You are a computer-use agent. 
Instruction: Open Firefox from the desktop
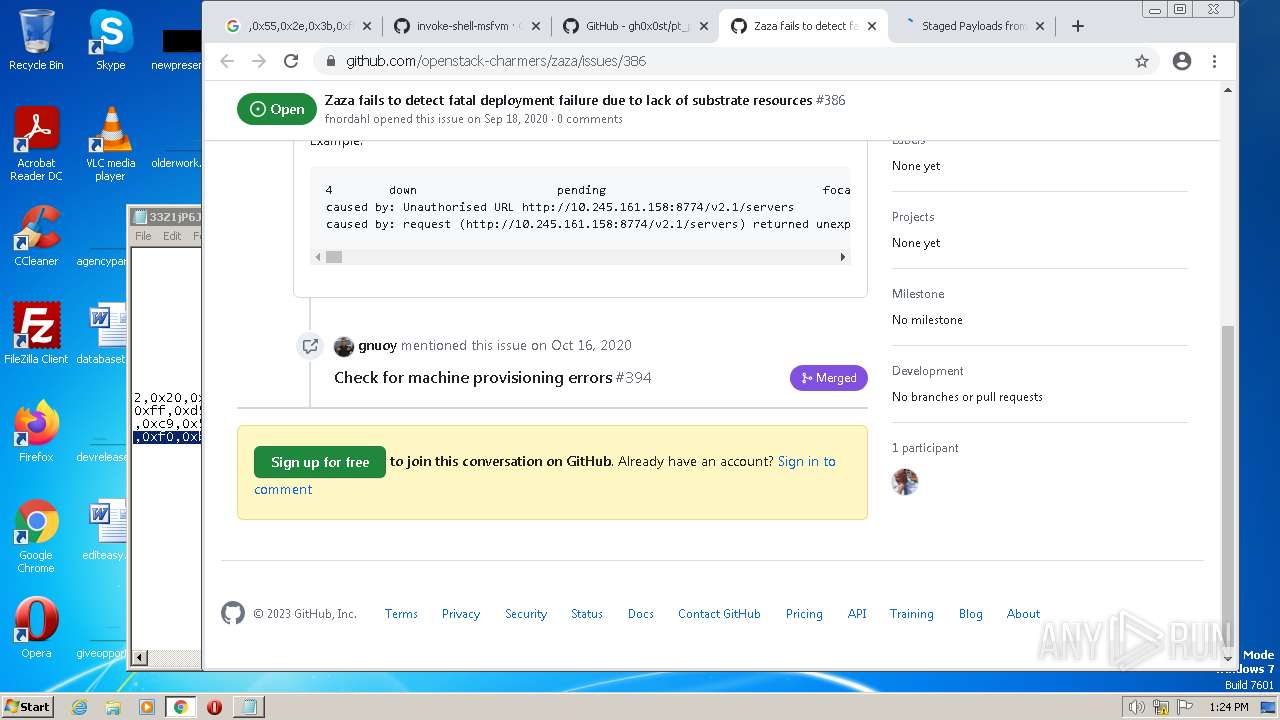pyautogui.click(x=36, y=432)
